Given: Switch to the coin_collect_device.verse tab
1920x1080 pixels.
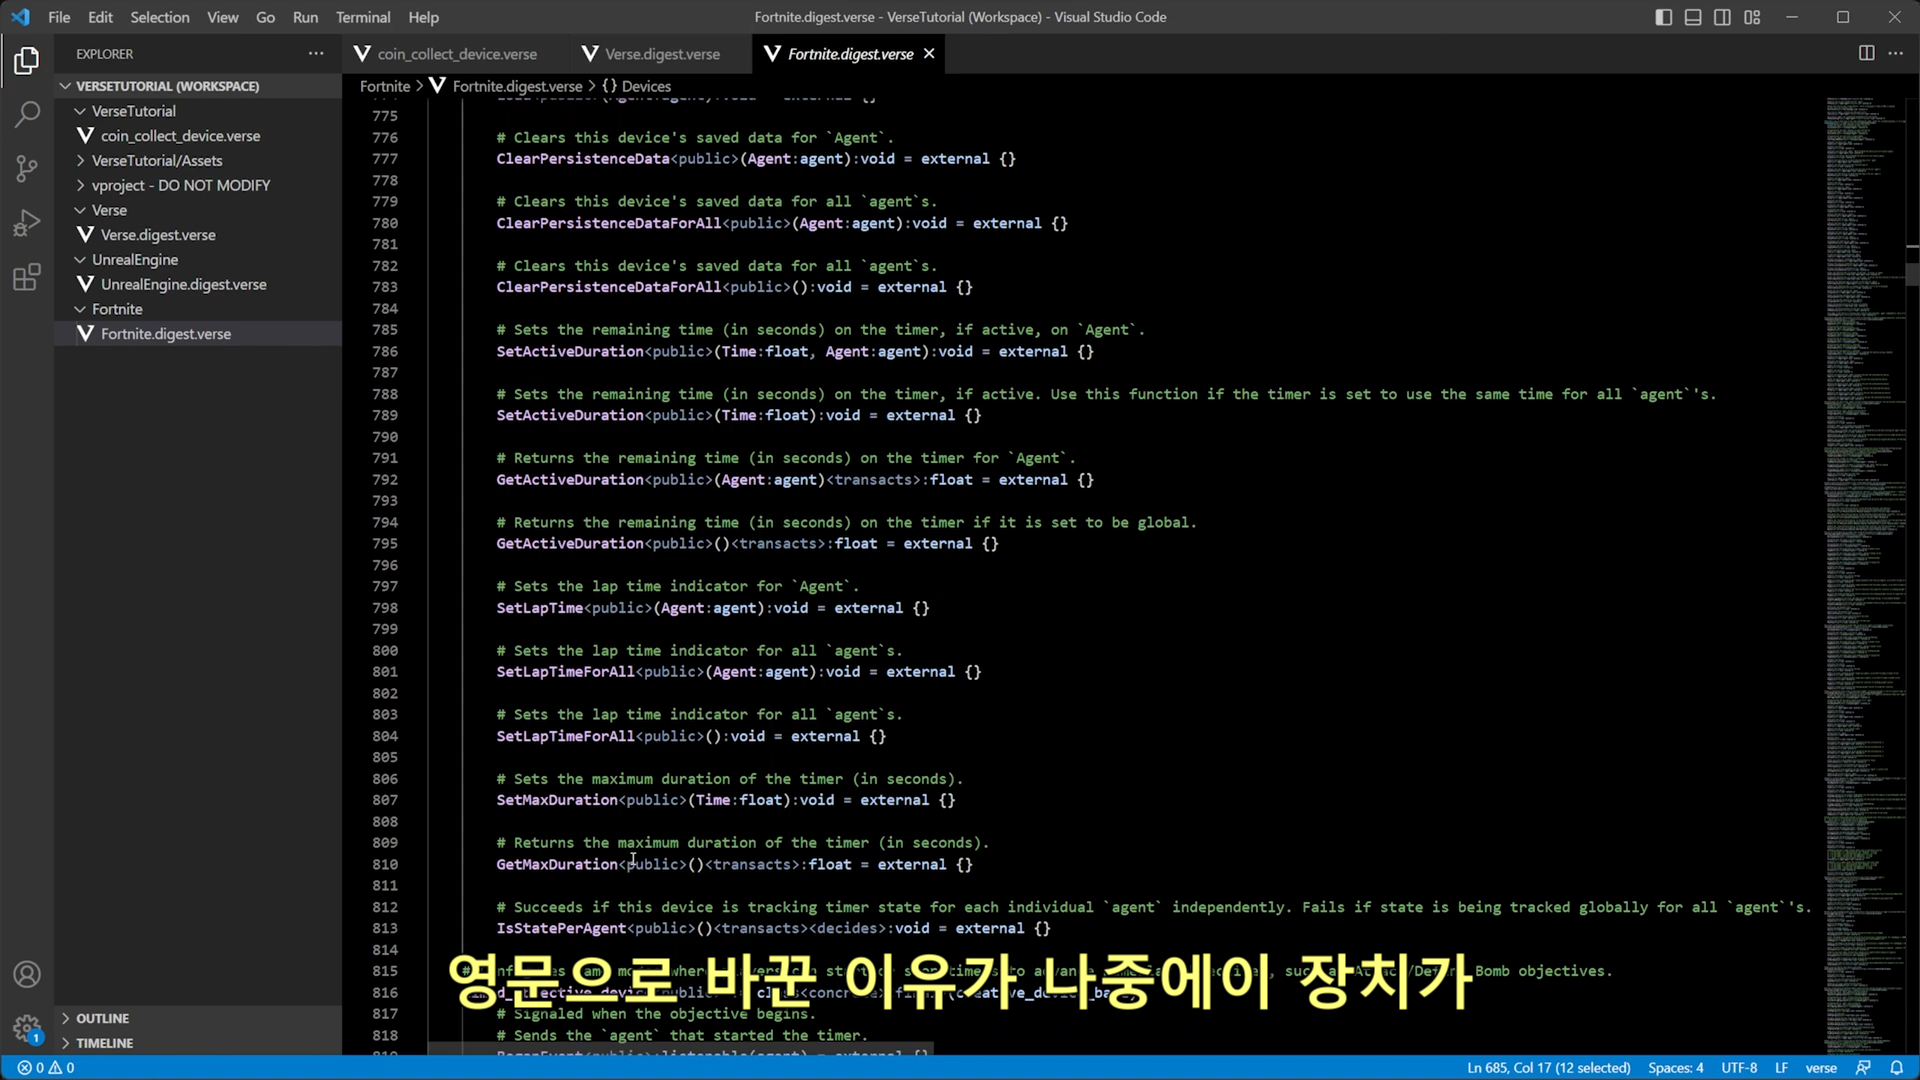Looking at the screenshot, I should pos(457,54).
